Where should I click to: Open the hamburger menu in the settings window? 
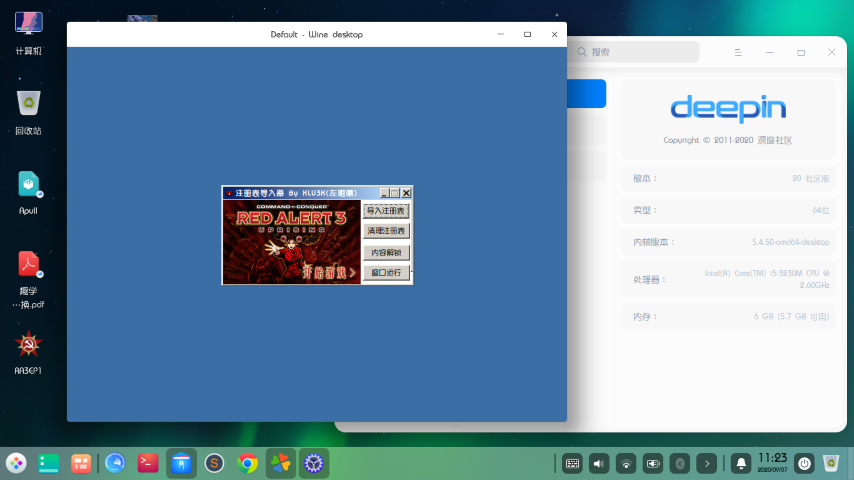pyautogui.click(x=738, y=52)
